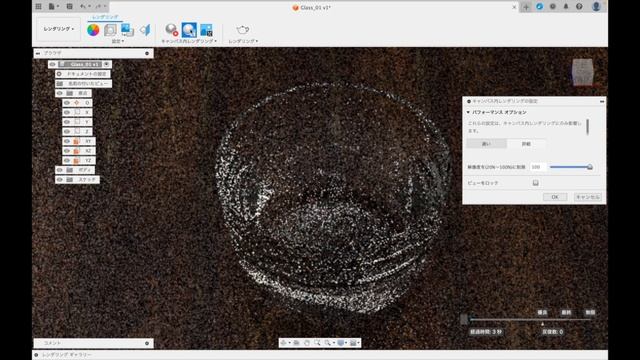Open Browser panel options circle
The image size is (640, 360).
(x=147, y=53)
